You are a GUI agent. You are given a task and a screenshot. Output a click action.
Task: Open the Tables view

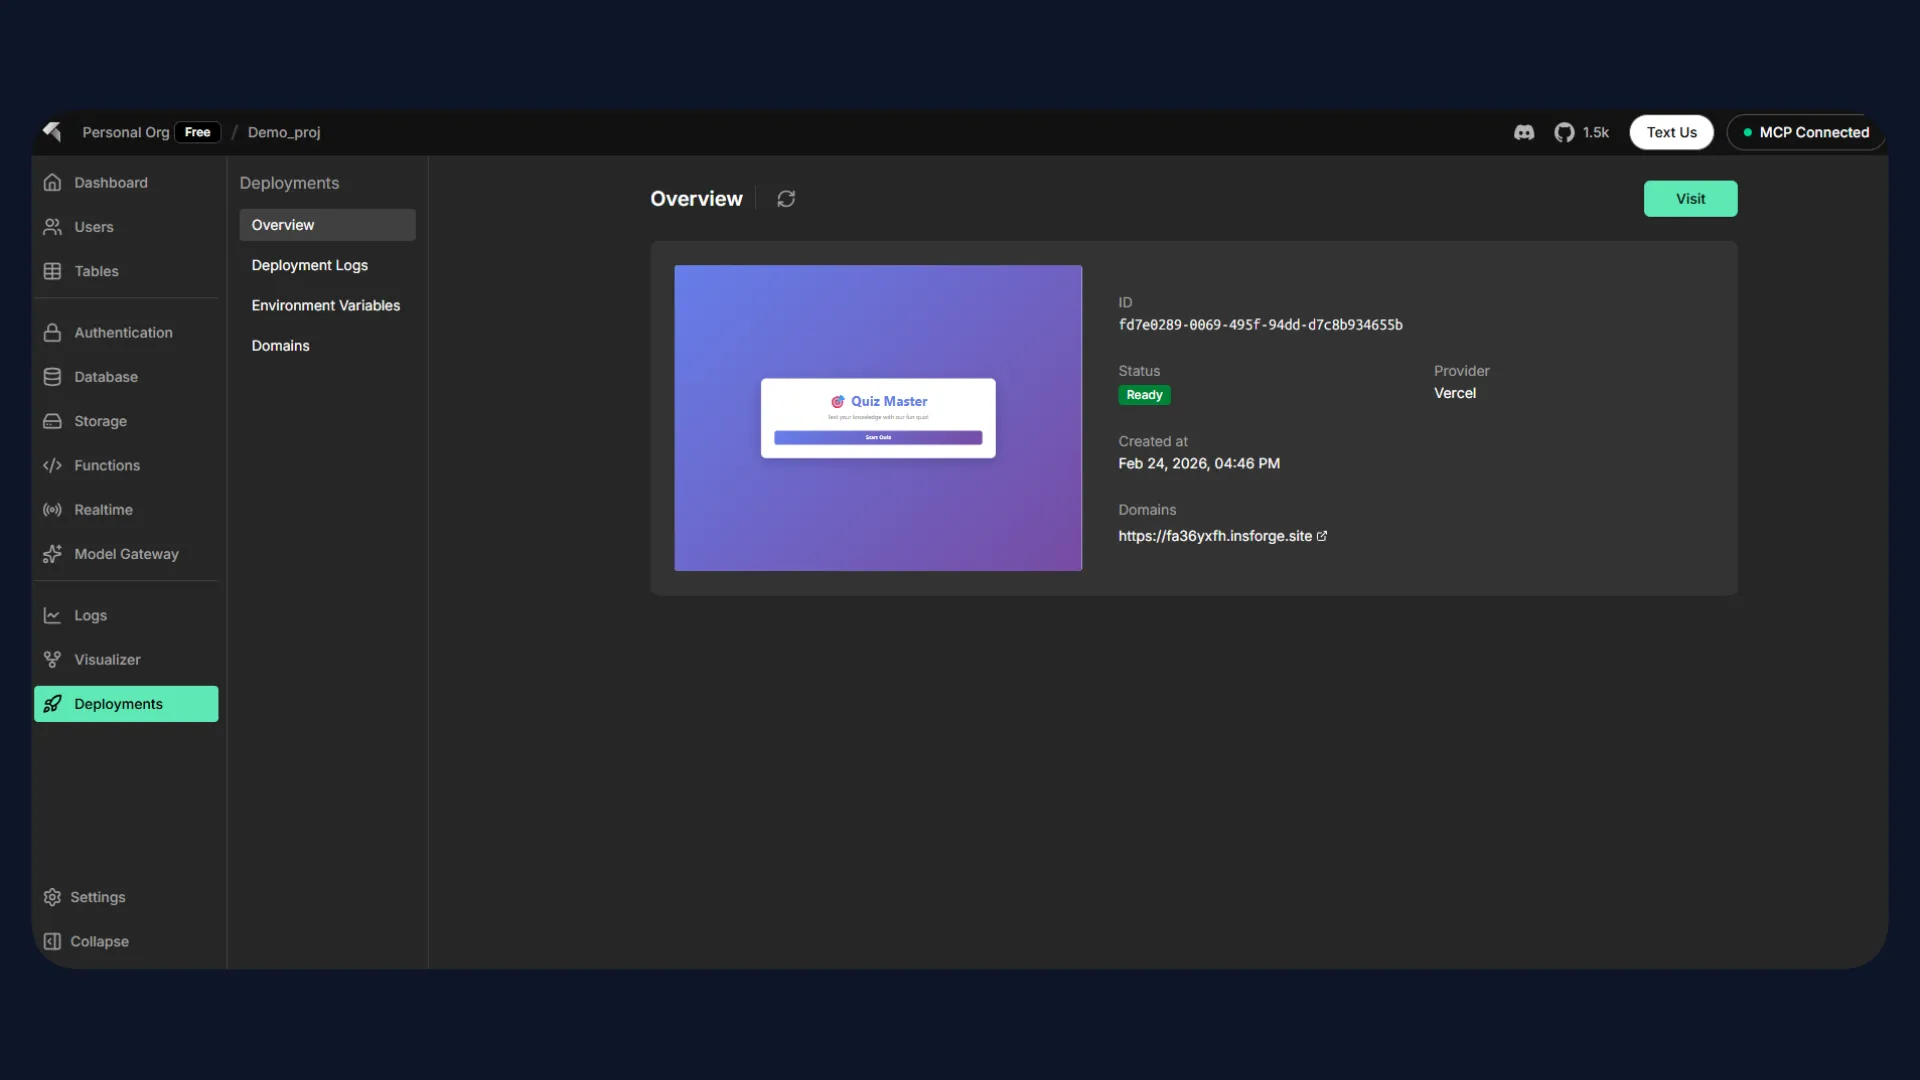pos(96,271)
